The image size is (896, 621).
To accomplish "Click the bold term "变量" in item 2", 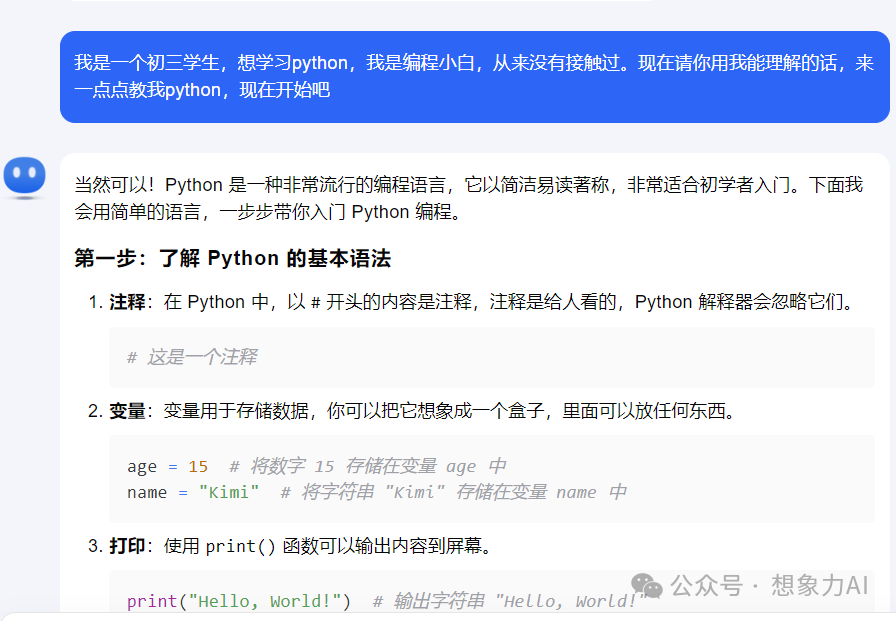I will pos(127,411).
